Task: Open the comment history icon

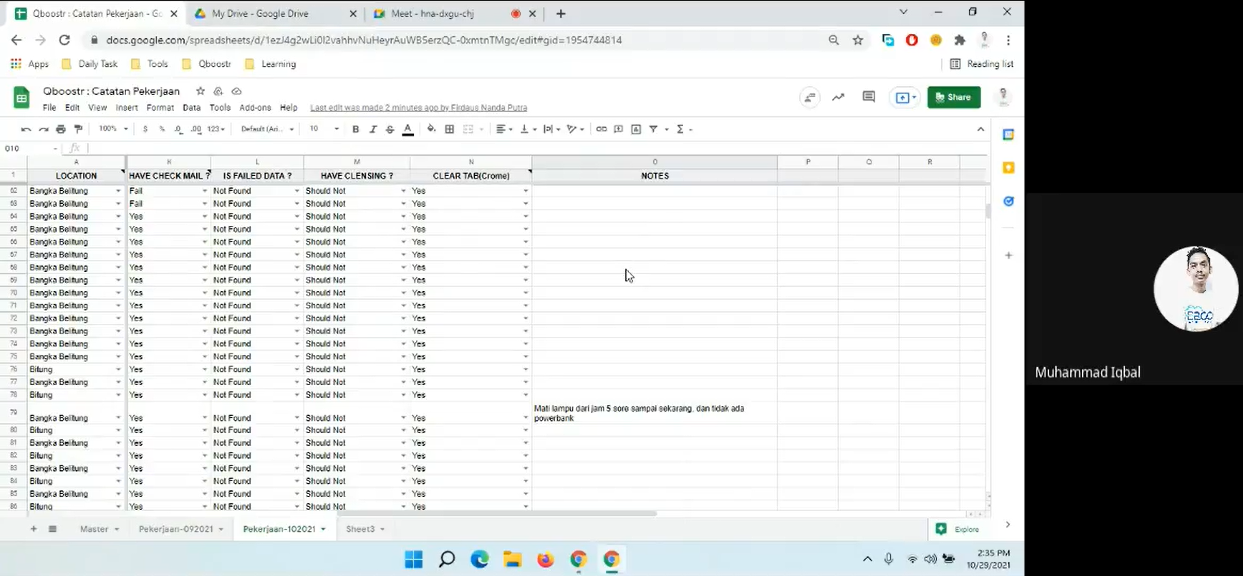Action: [868, 97]
